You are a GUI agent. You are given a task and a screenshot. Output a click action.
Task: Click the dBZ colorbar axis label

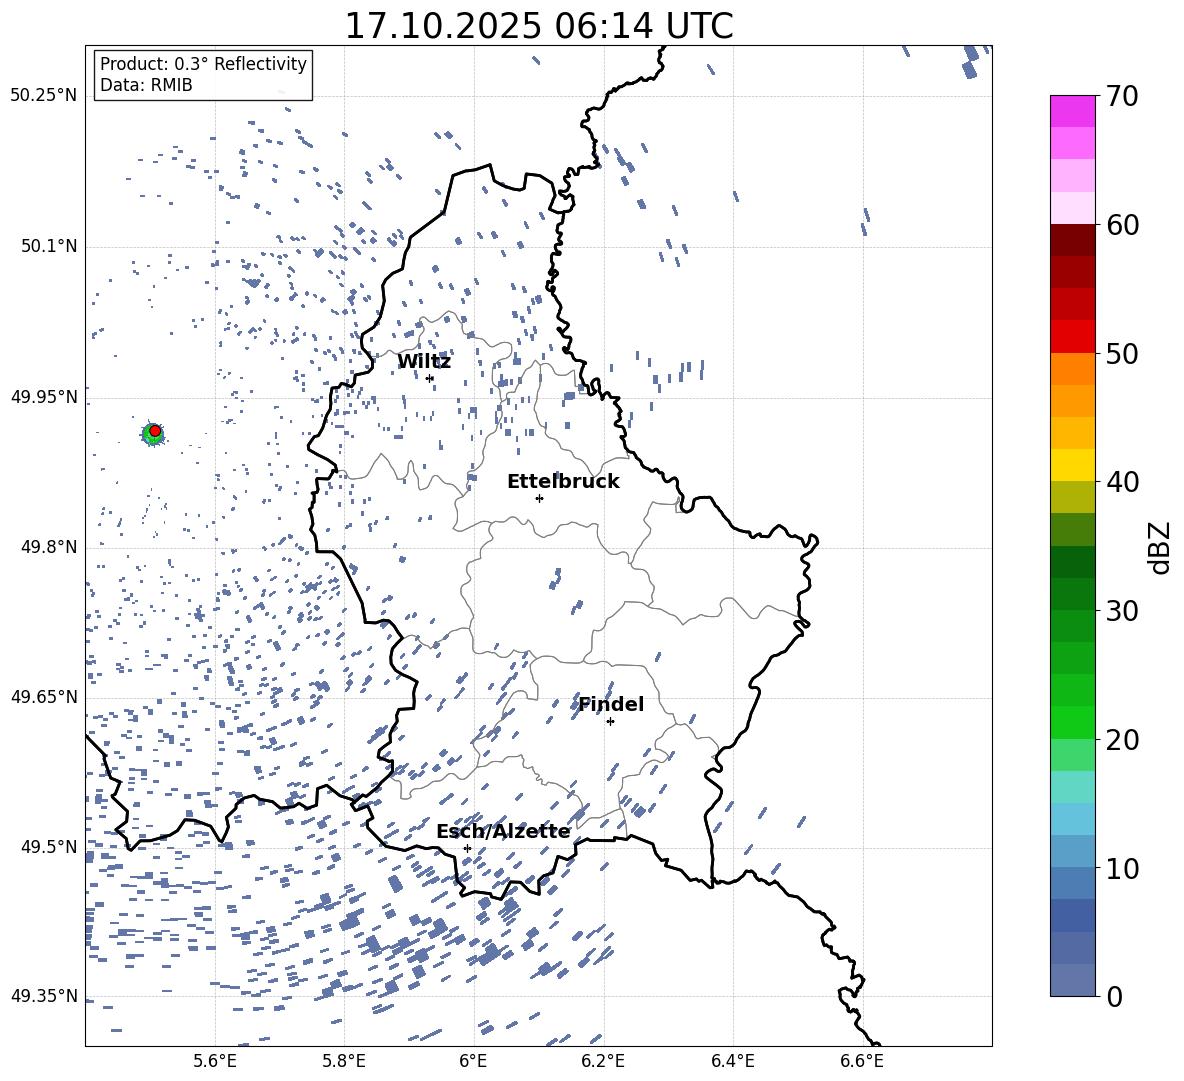coord(1160,547)
